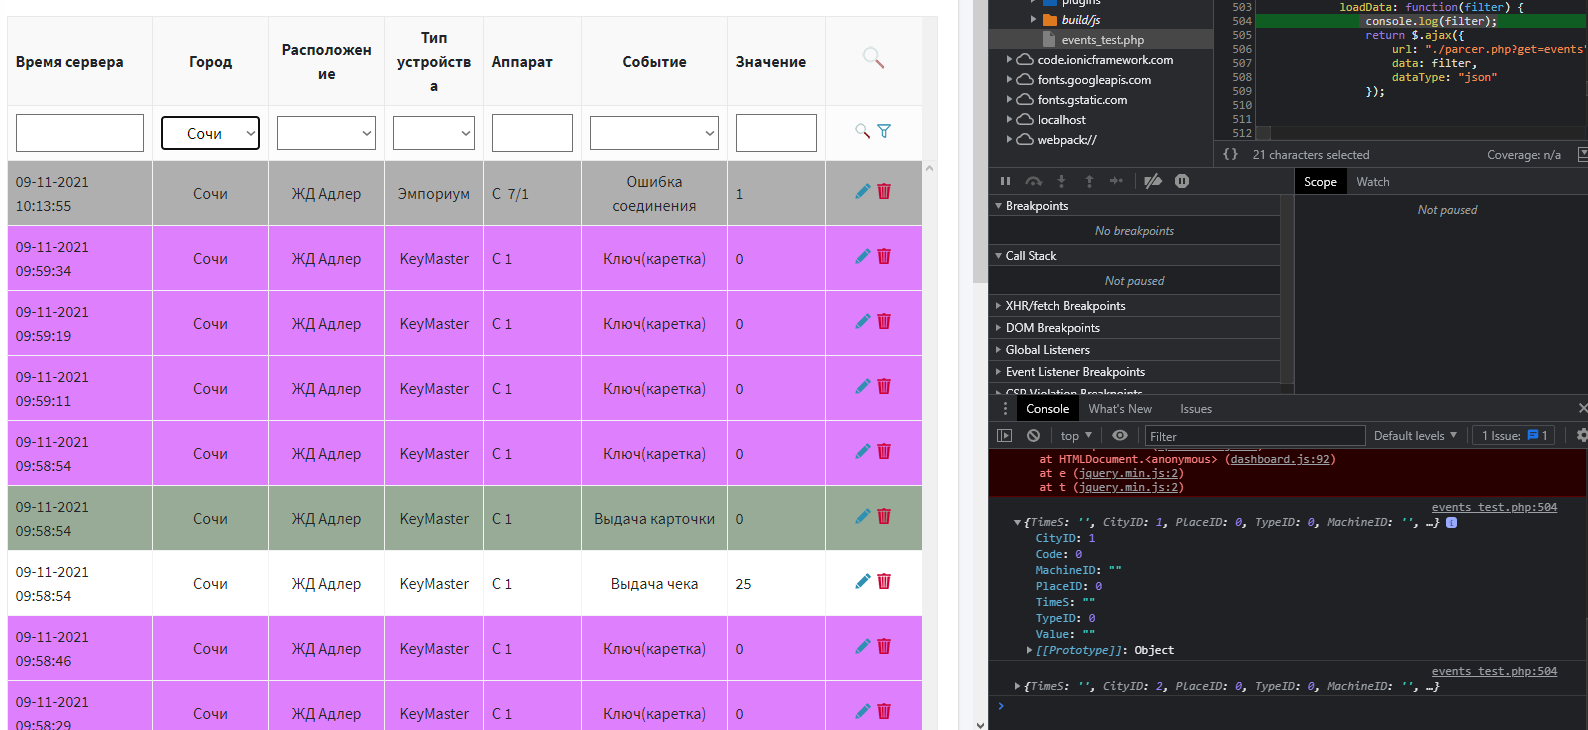Expand the CityID: 2 logged object
This screenshot has width=1588, height=730.
pyautogui.click(x=1018, y=686)
